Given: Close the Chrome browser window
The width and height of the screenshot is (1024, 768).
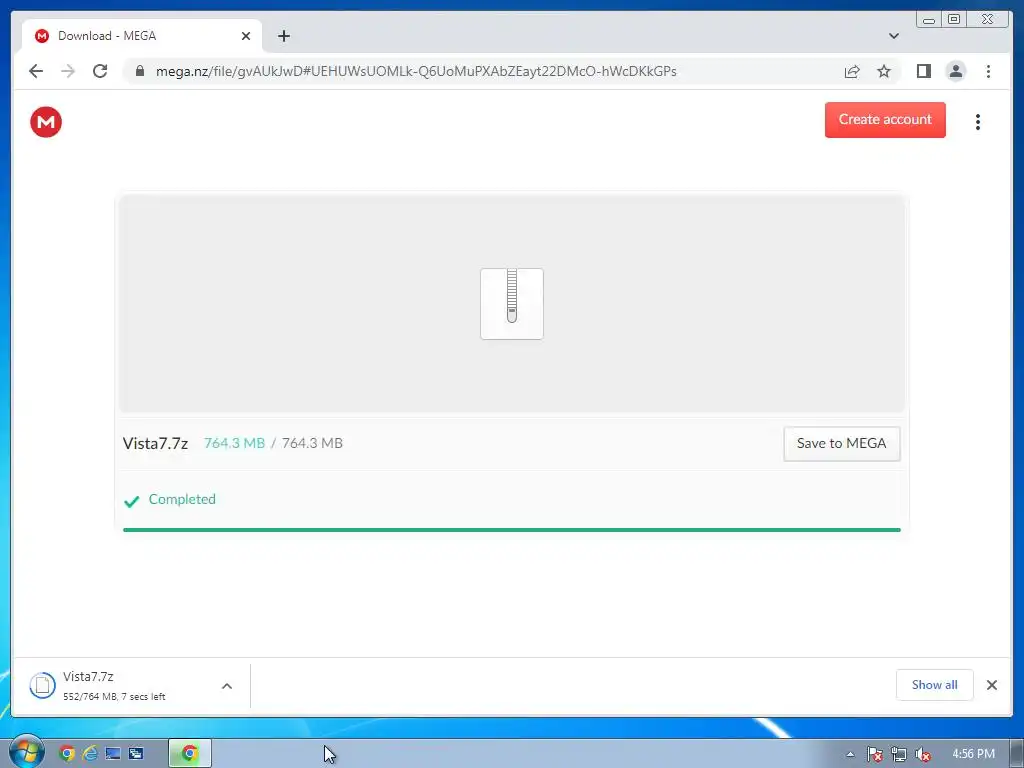Looking at the screenshot, I should point(987,20).
